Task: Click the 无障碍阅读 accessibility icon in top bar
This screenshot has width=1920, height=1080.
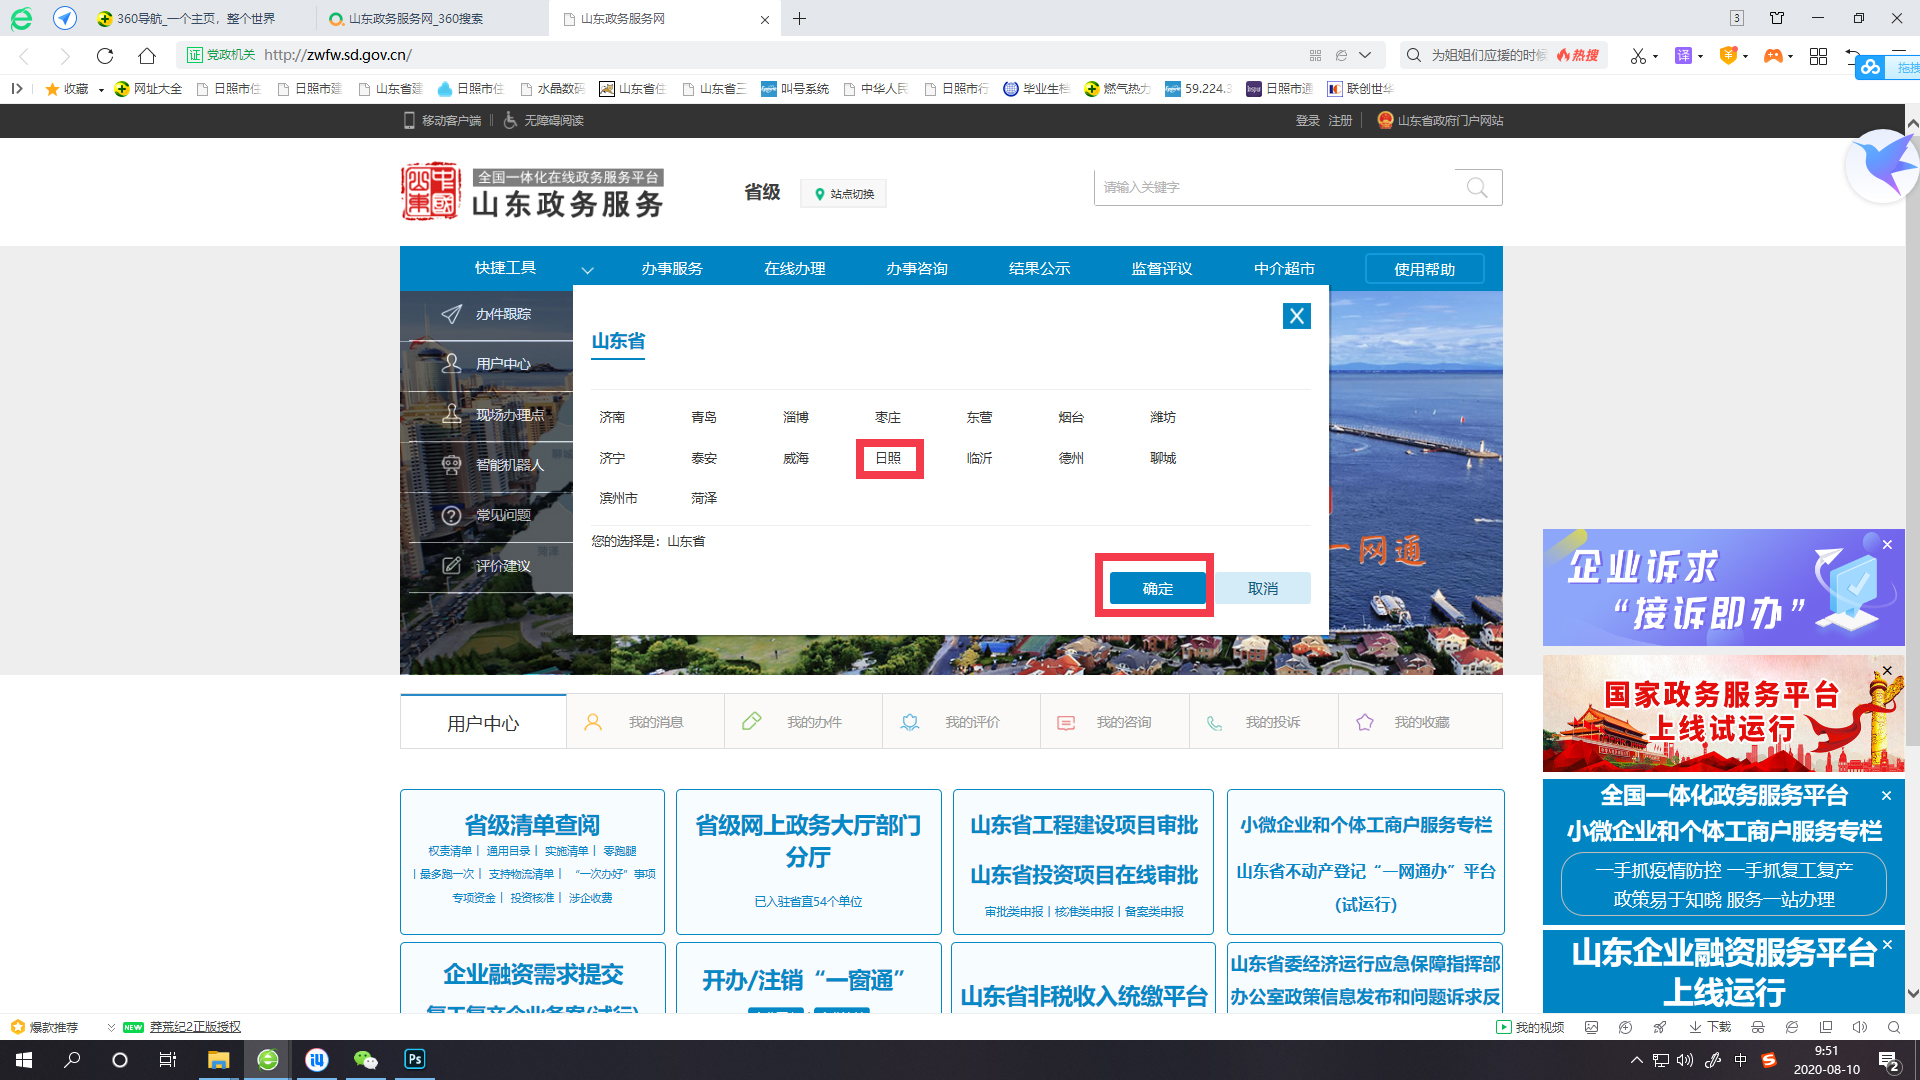Action: tap(511, 120)
